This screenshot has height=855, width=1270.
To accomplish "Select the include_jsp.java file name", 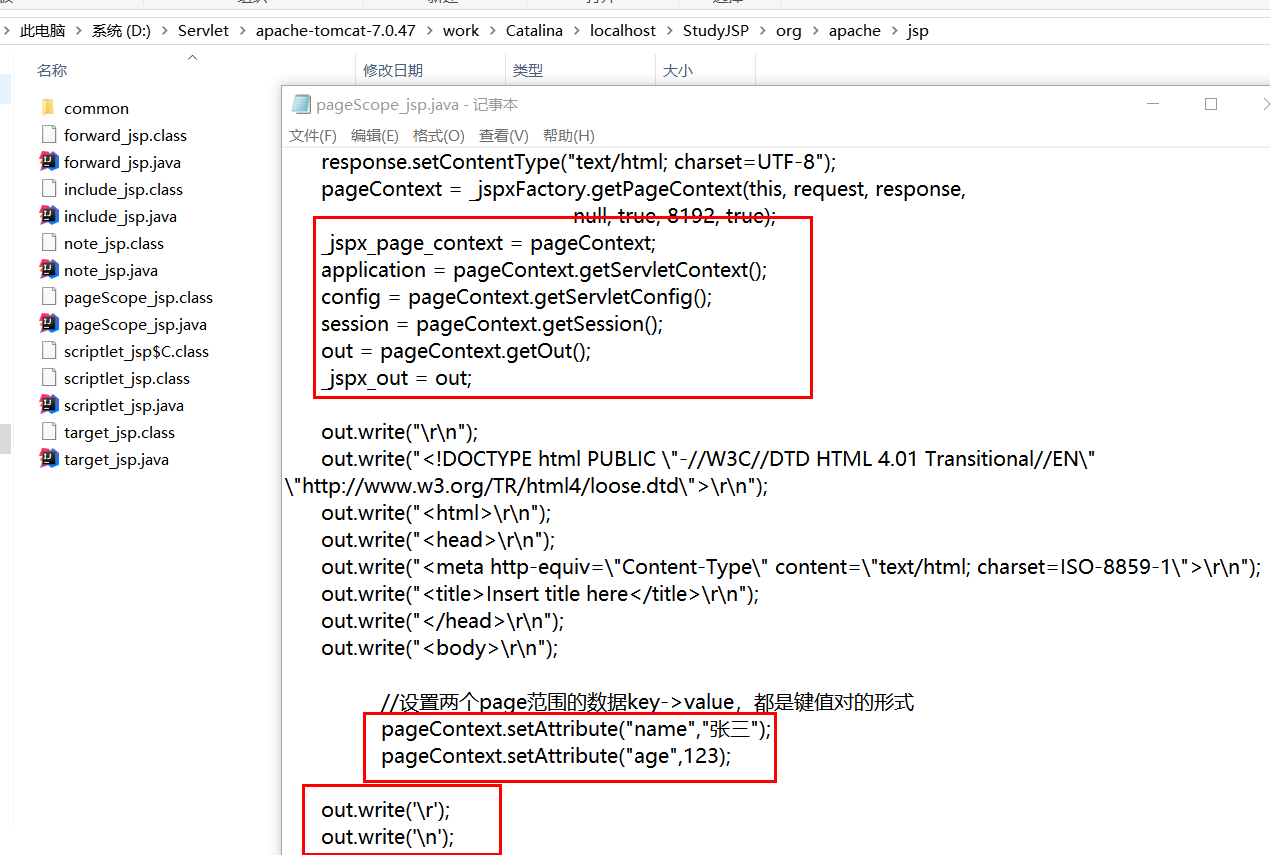I will click(120, 216).
